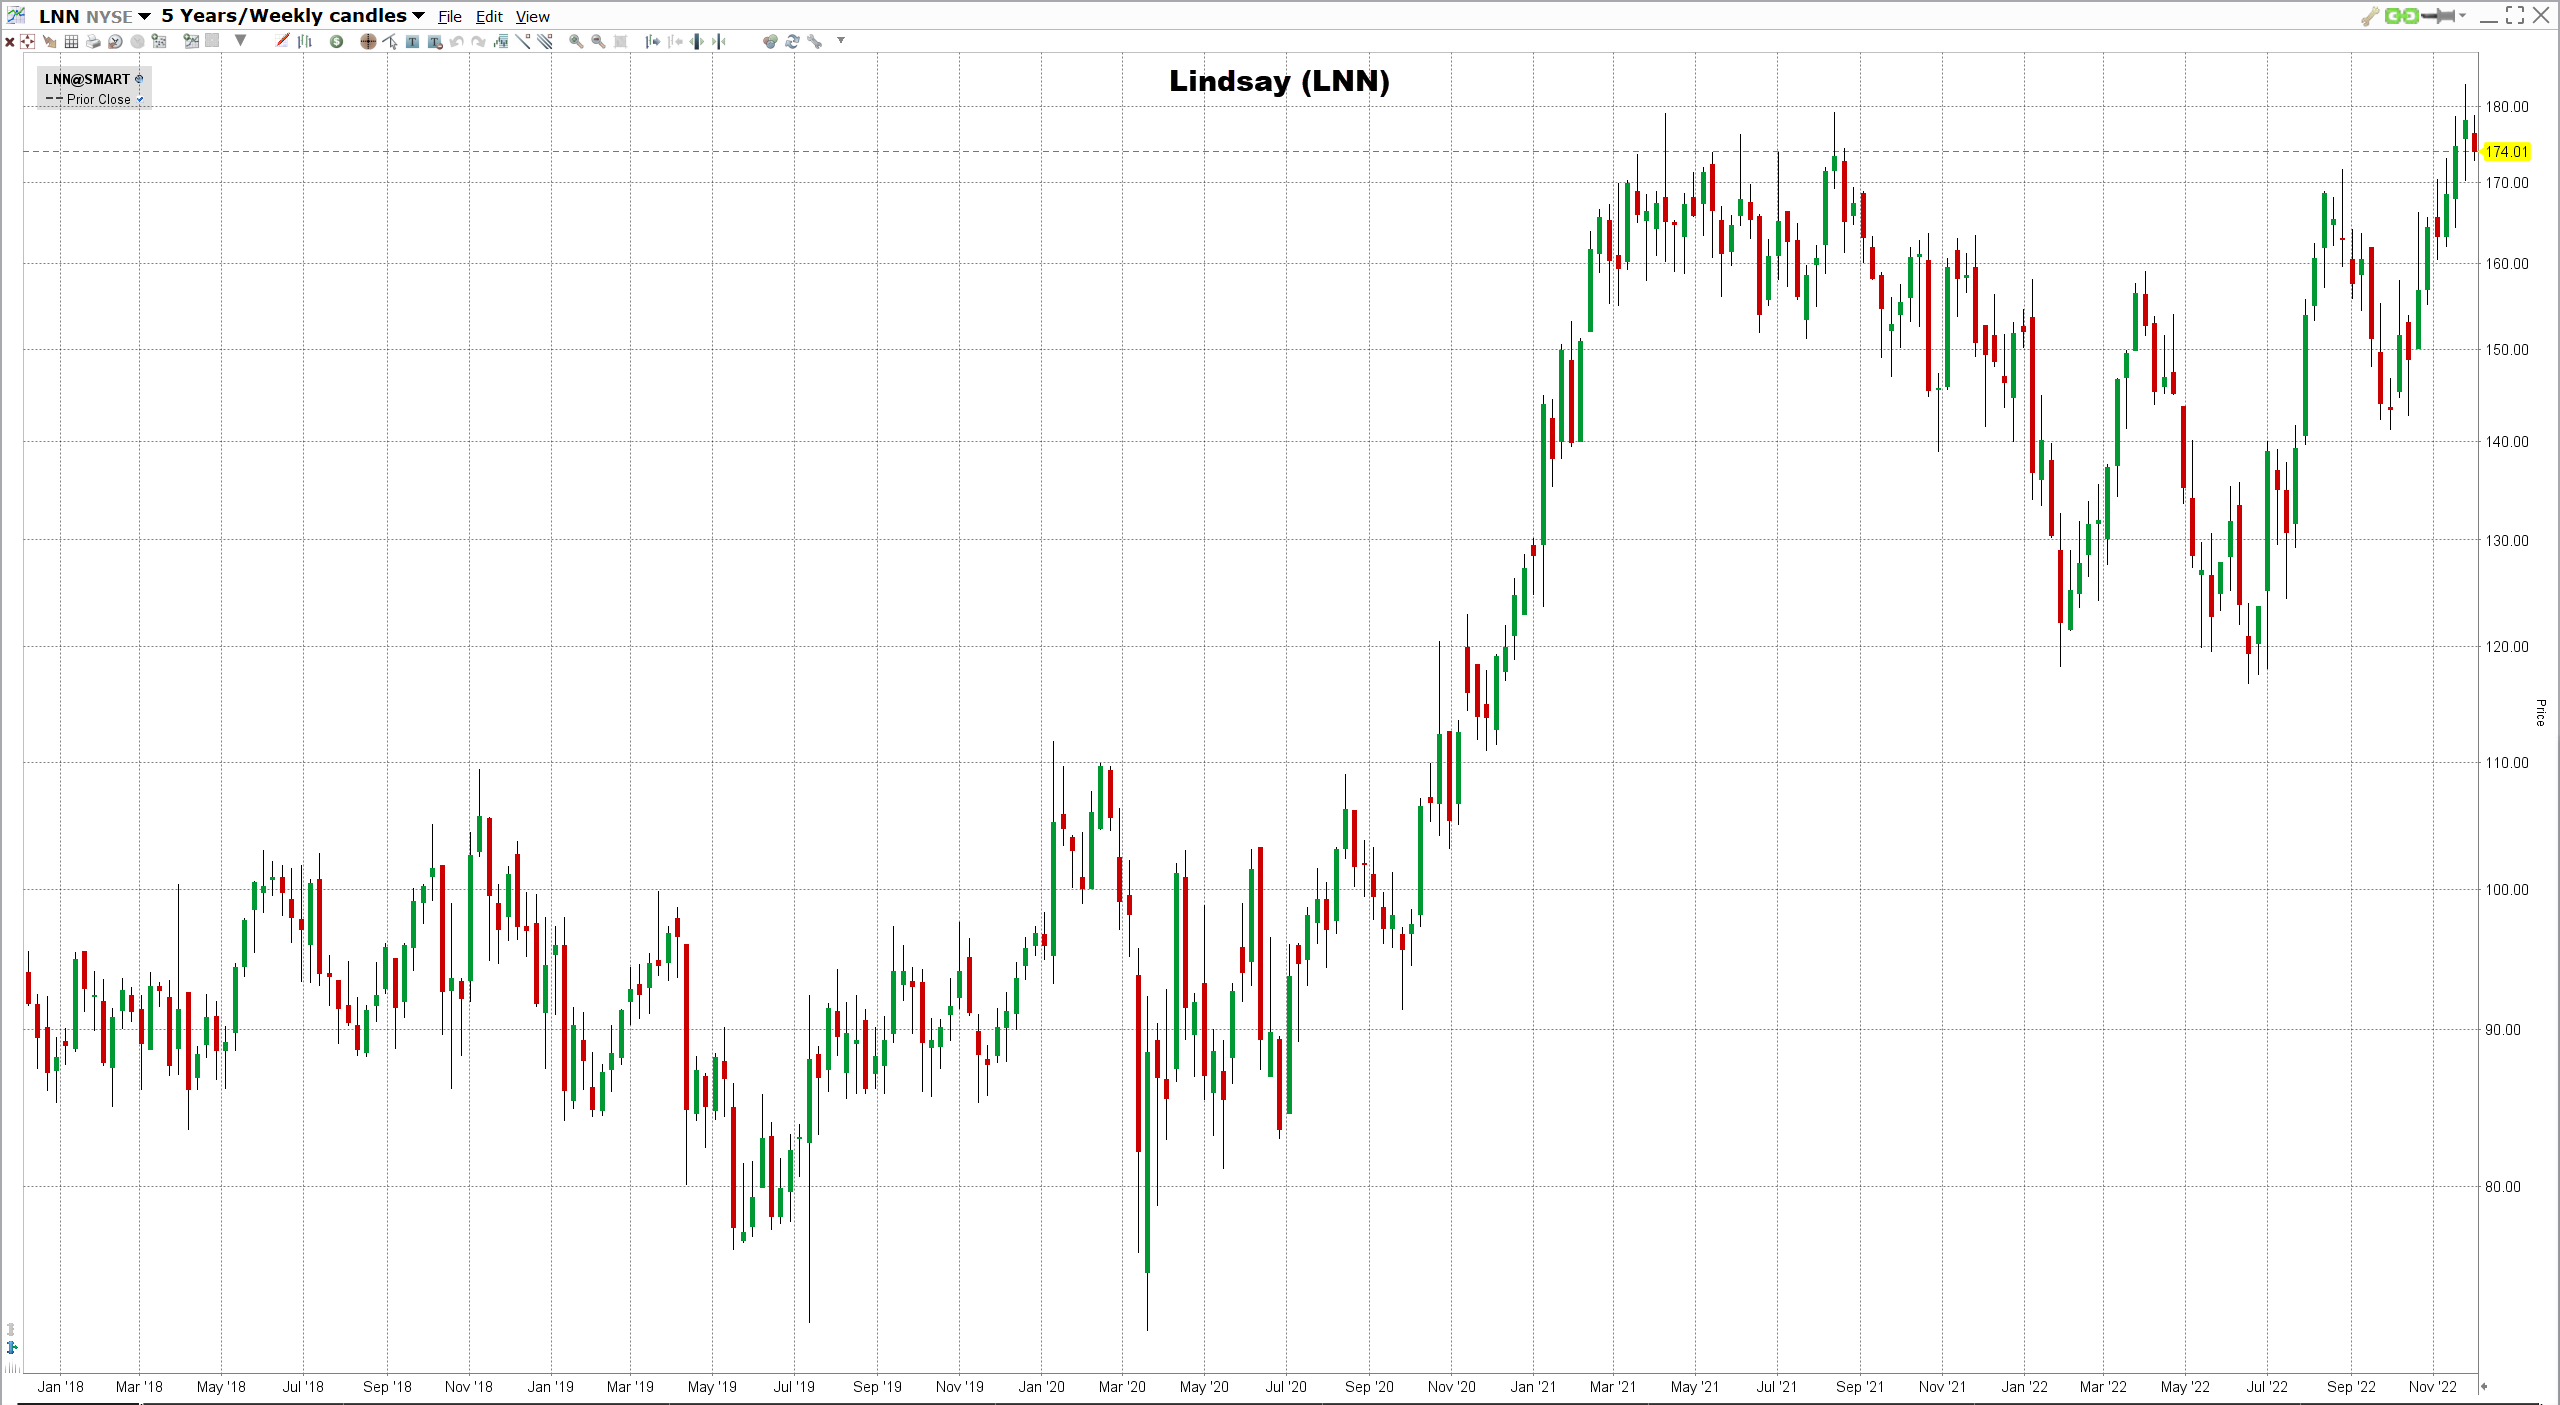Click the Jan '18 time axis label

pyautogui.click(x=60, y=1387)
